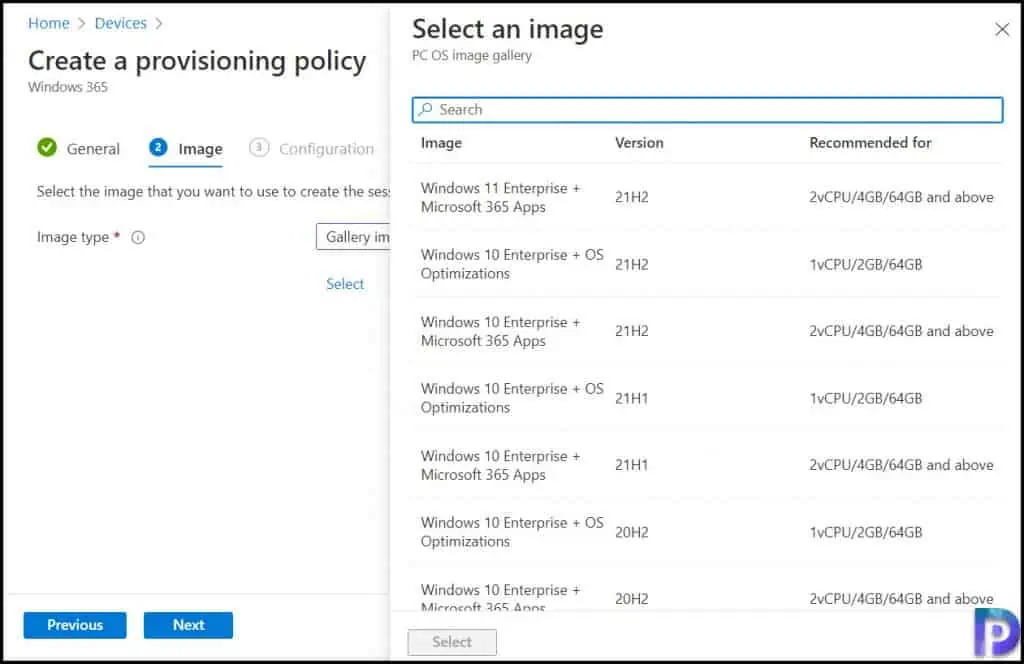1024x664 pixels.
Task: Close the Select an image panel
Action: click(1002, 29)
